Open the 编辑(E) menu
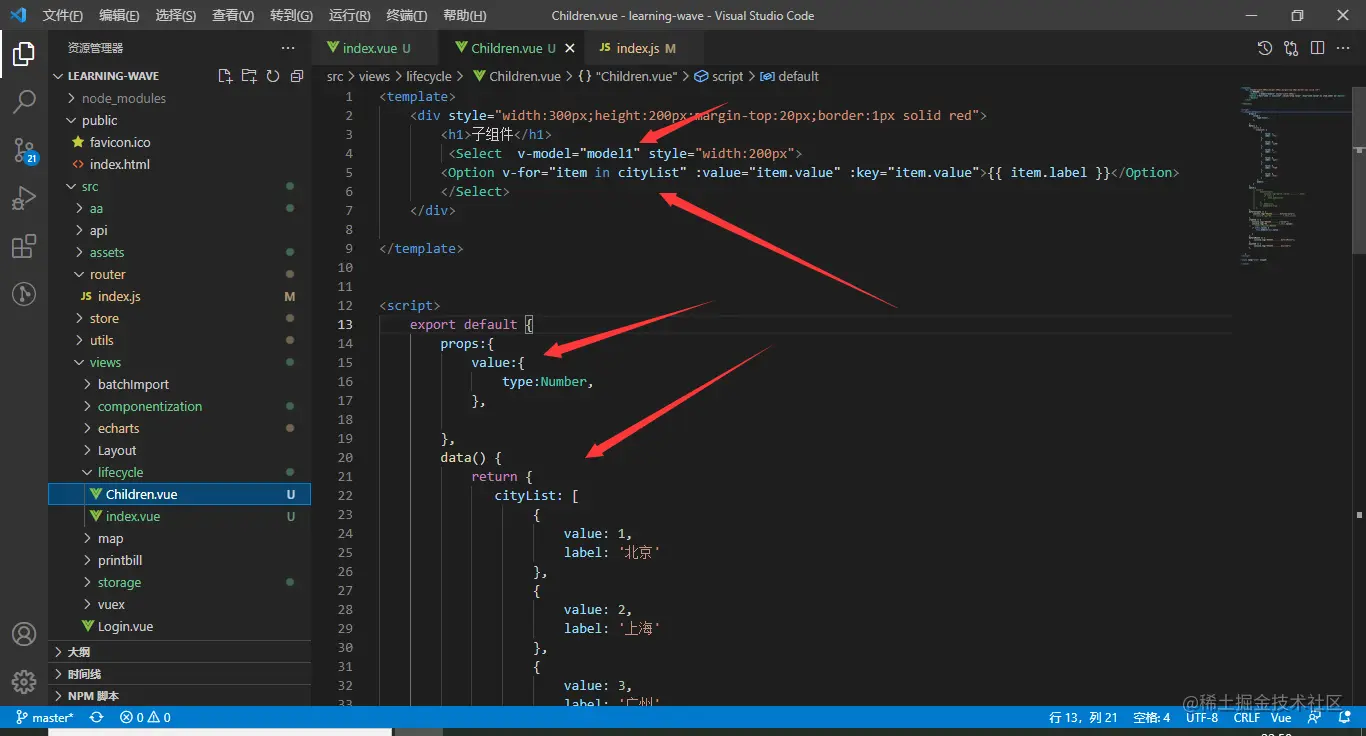Image resolution: width=1366 pixels, height=736 pixels. (x=120, y=16)
